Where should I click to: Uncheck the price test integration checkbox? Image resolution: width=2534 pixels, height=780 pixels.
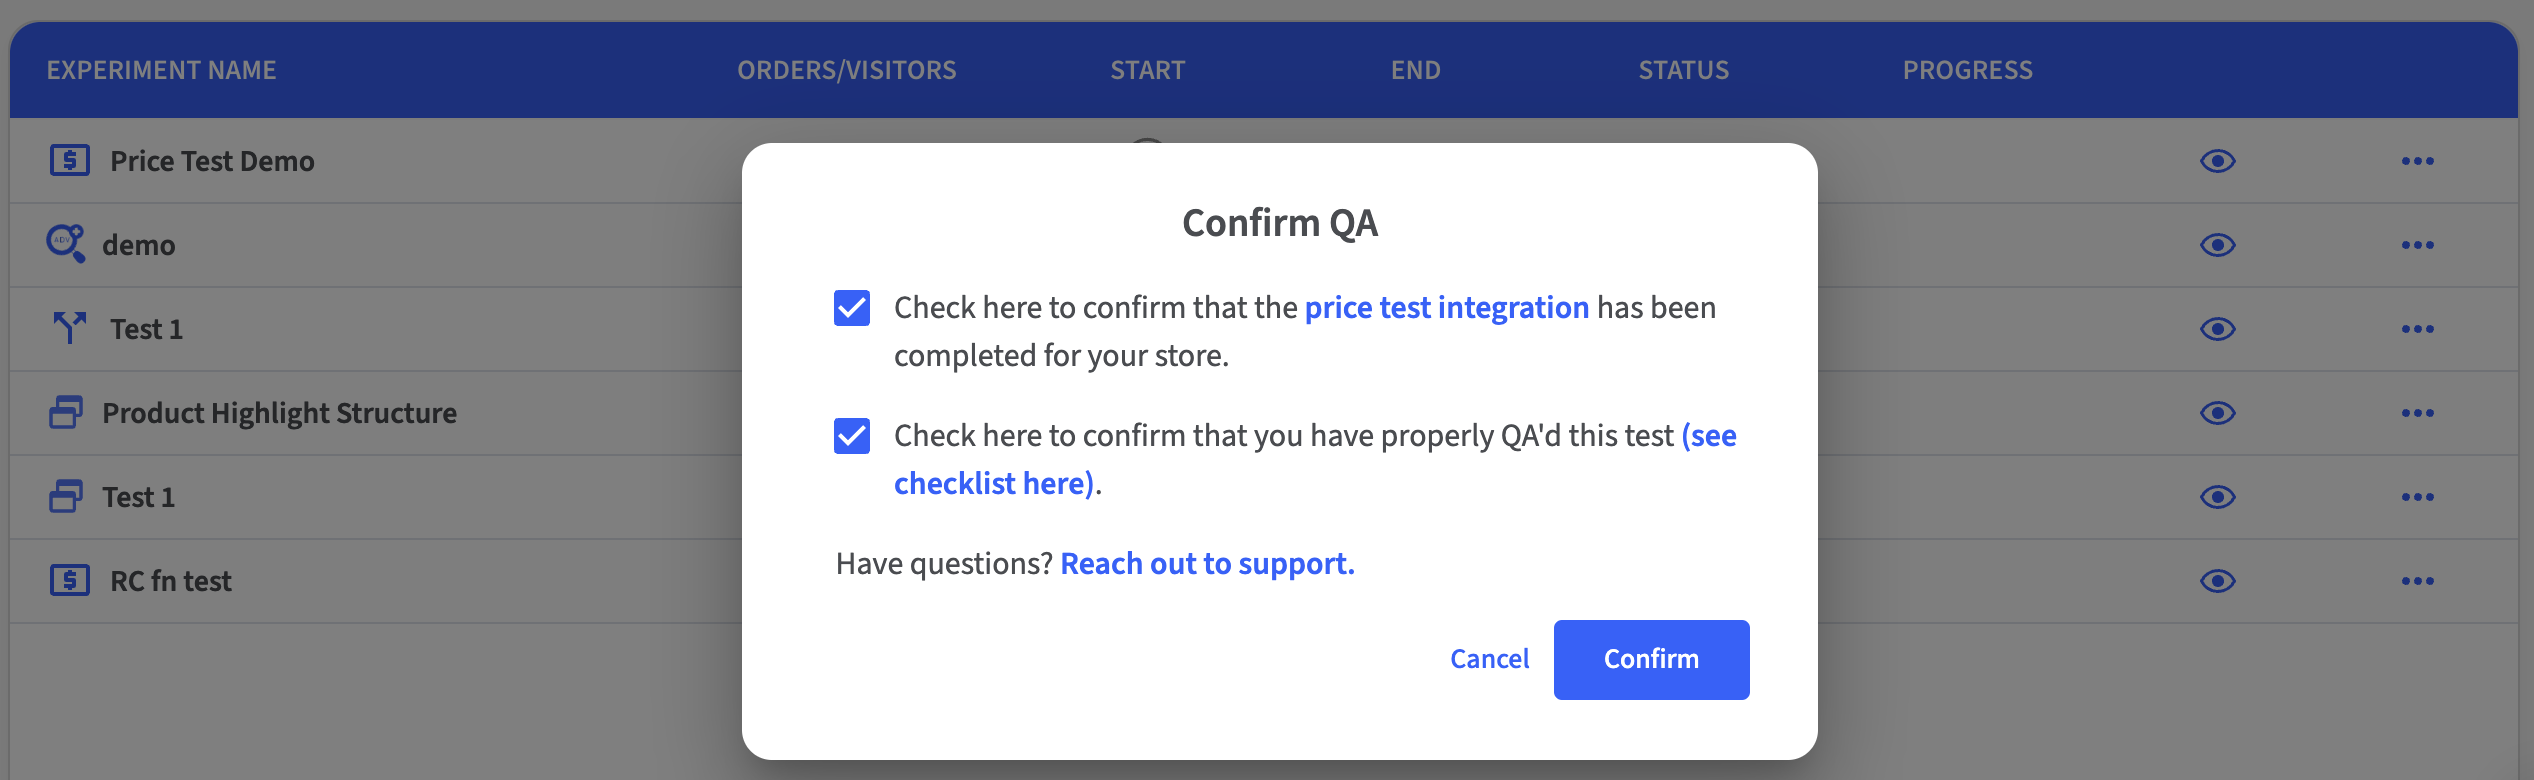click(x=852, y=308)
